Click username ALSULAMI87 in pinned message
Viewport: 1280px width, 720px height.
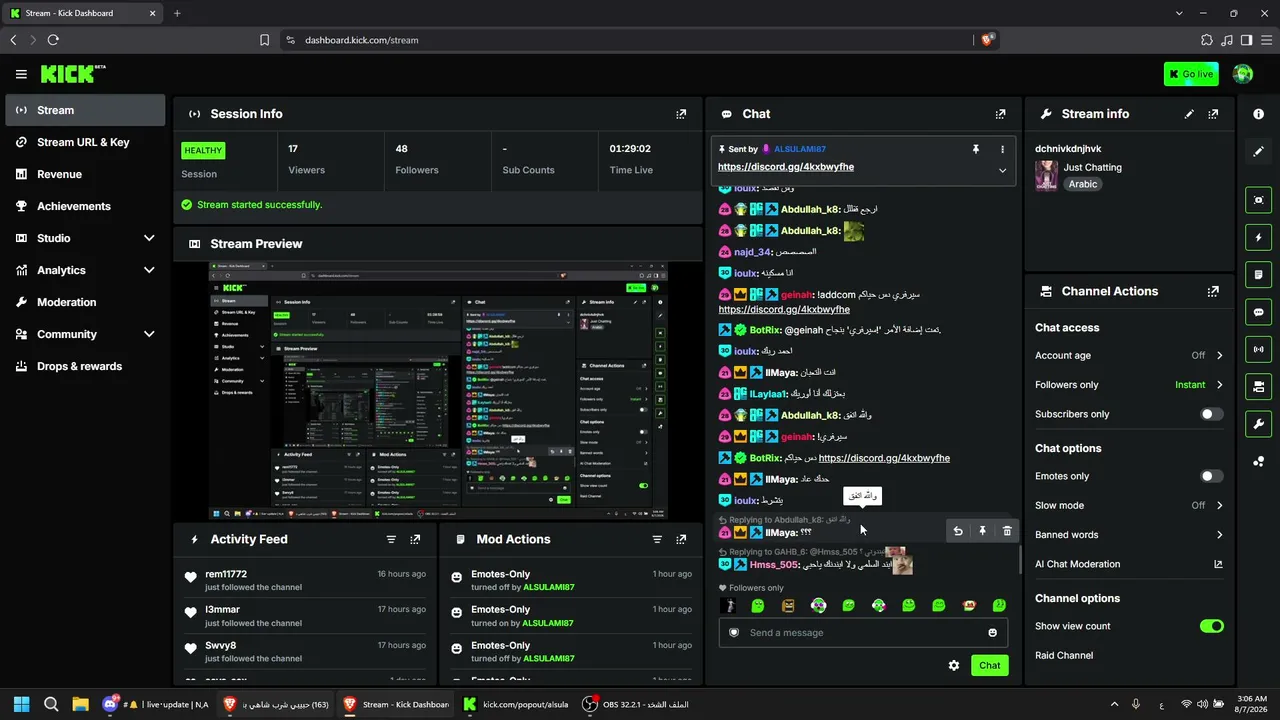pos(800,149)
